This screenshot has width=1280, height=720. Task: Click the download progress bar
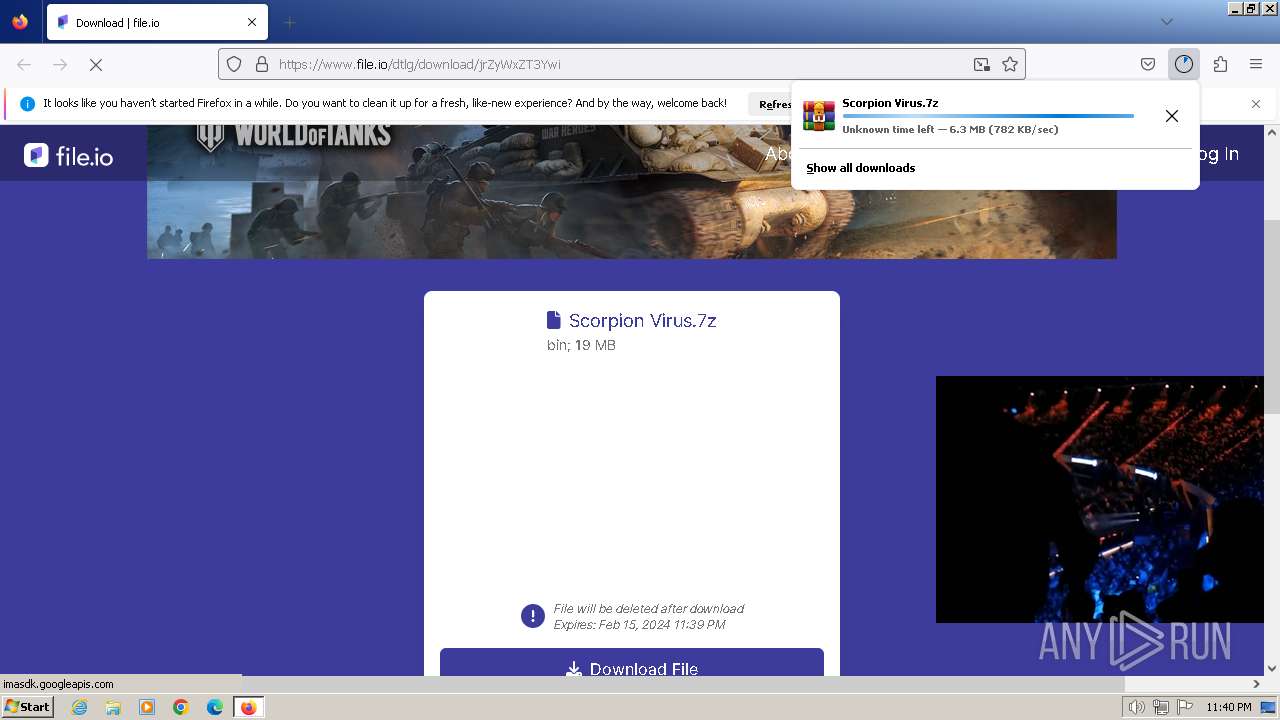(988, 116)
